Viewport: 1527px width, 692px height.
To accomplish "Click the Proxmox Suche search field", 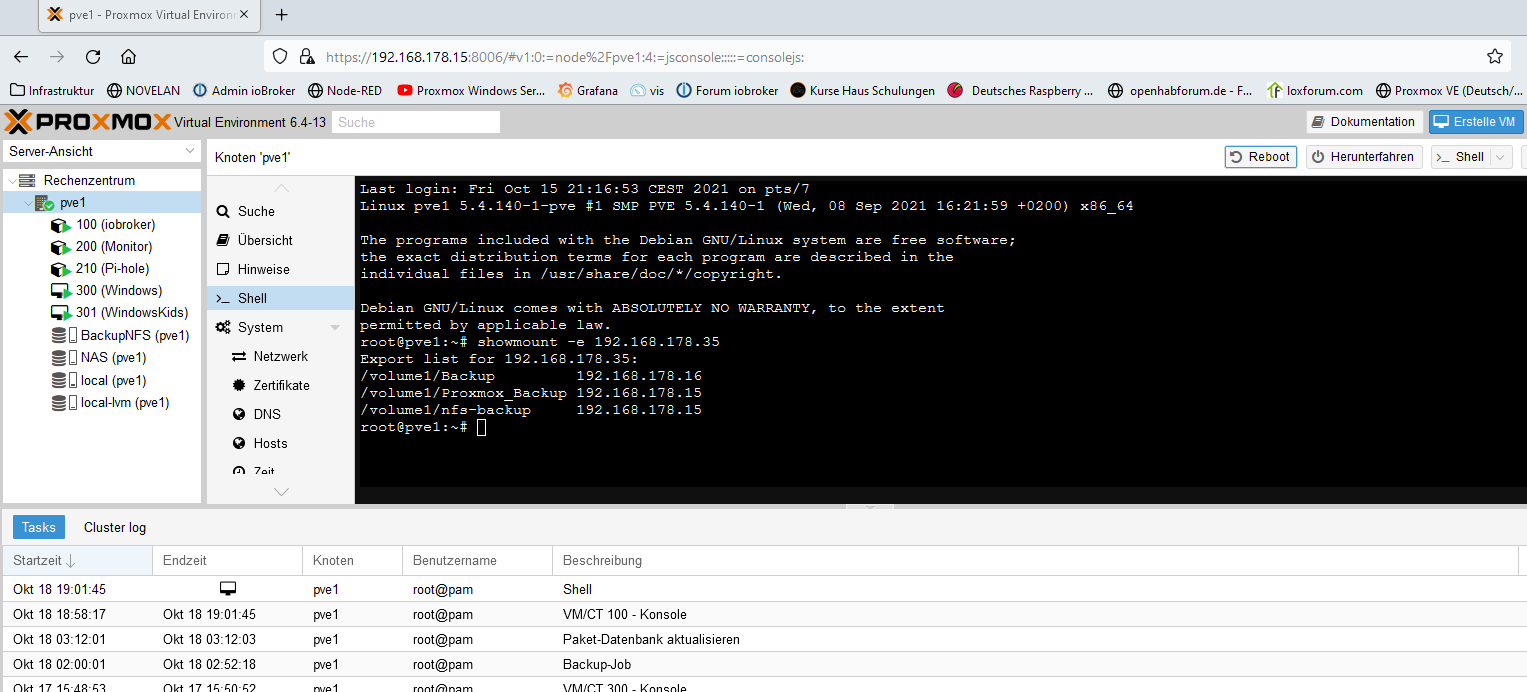I will (x=416, y=122).
